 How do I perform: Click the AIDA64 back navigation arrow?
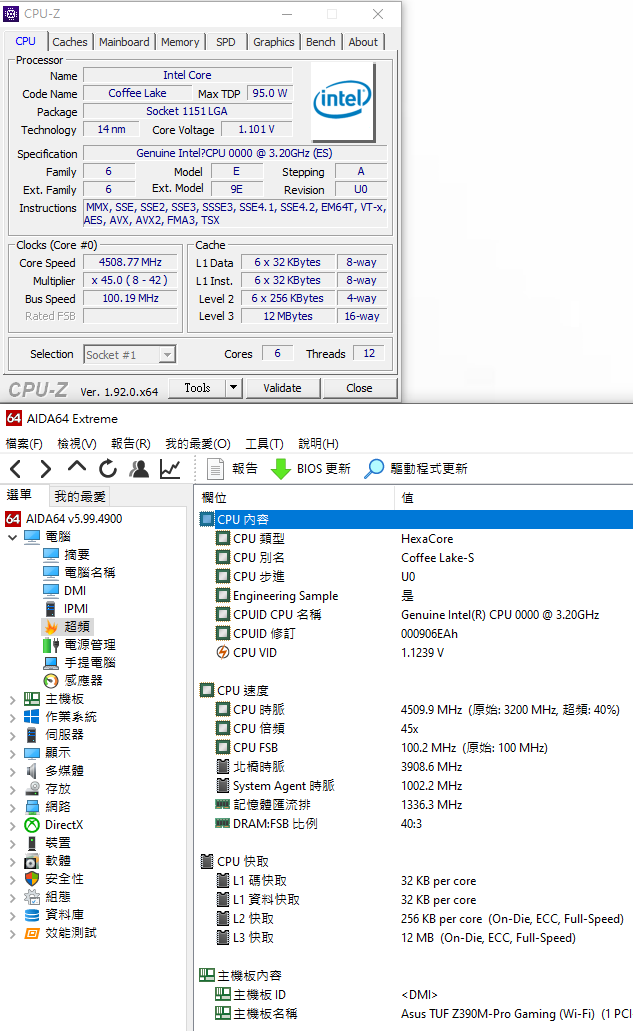click(x=16, y=469)
